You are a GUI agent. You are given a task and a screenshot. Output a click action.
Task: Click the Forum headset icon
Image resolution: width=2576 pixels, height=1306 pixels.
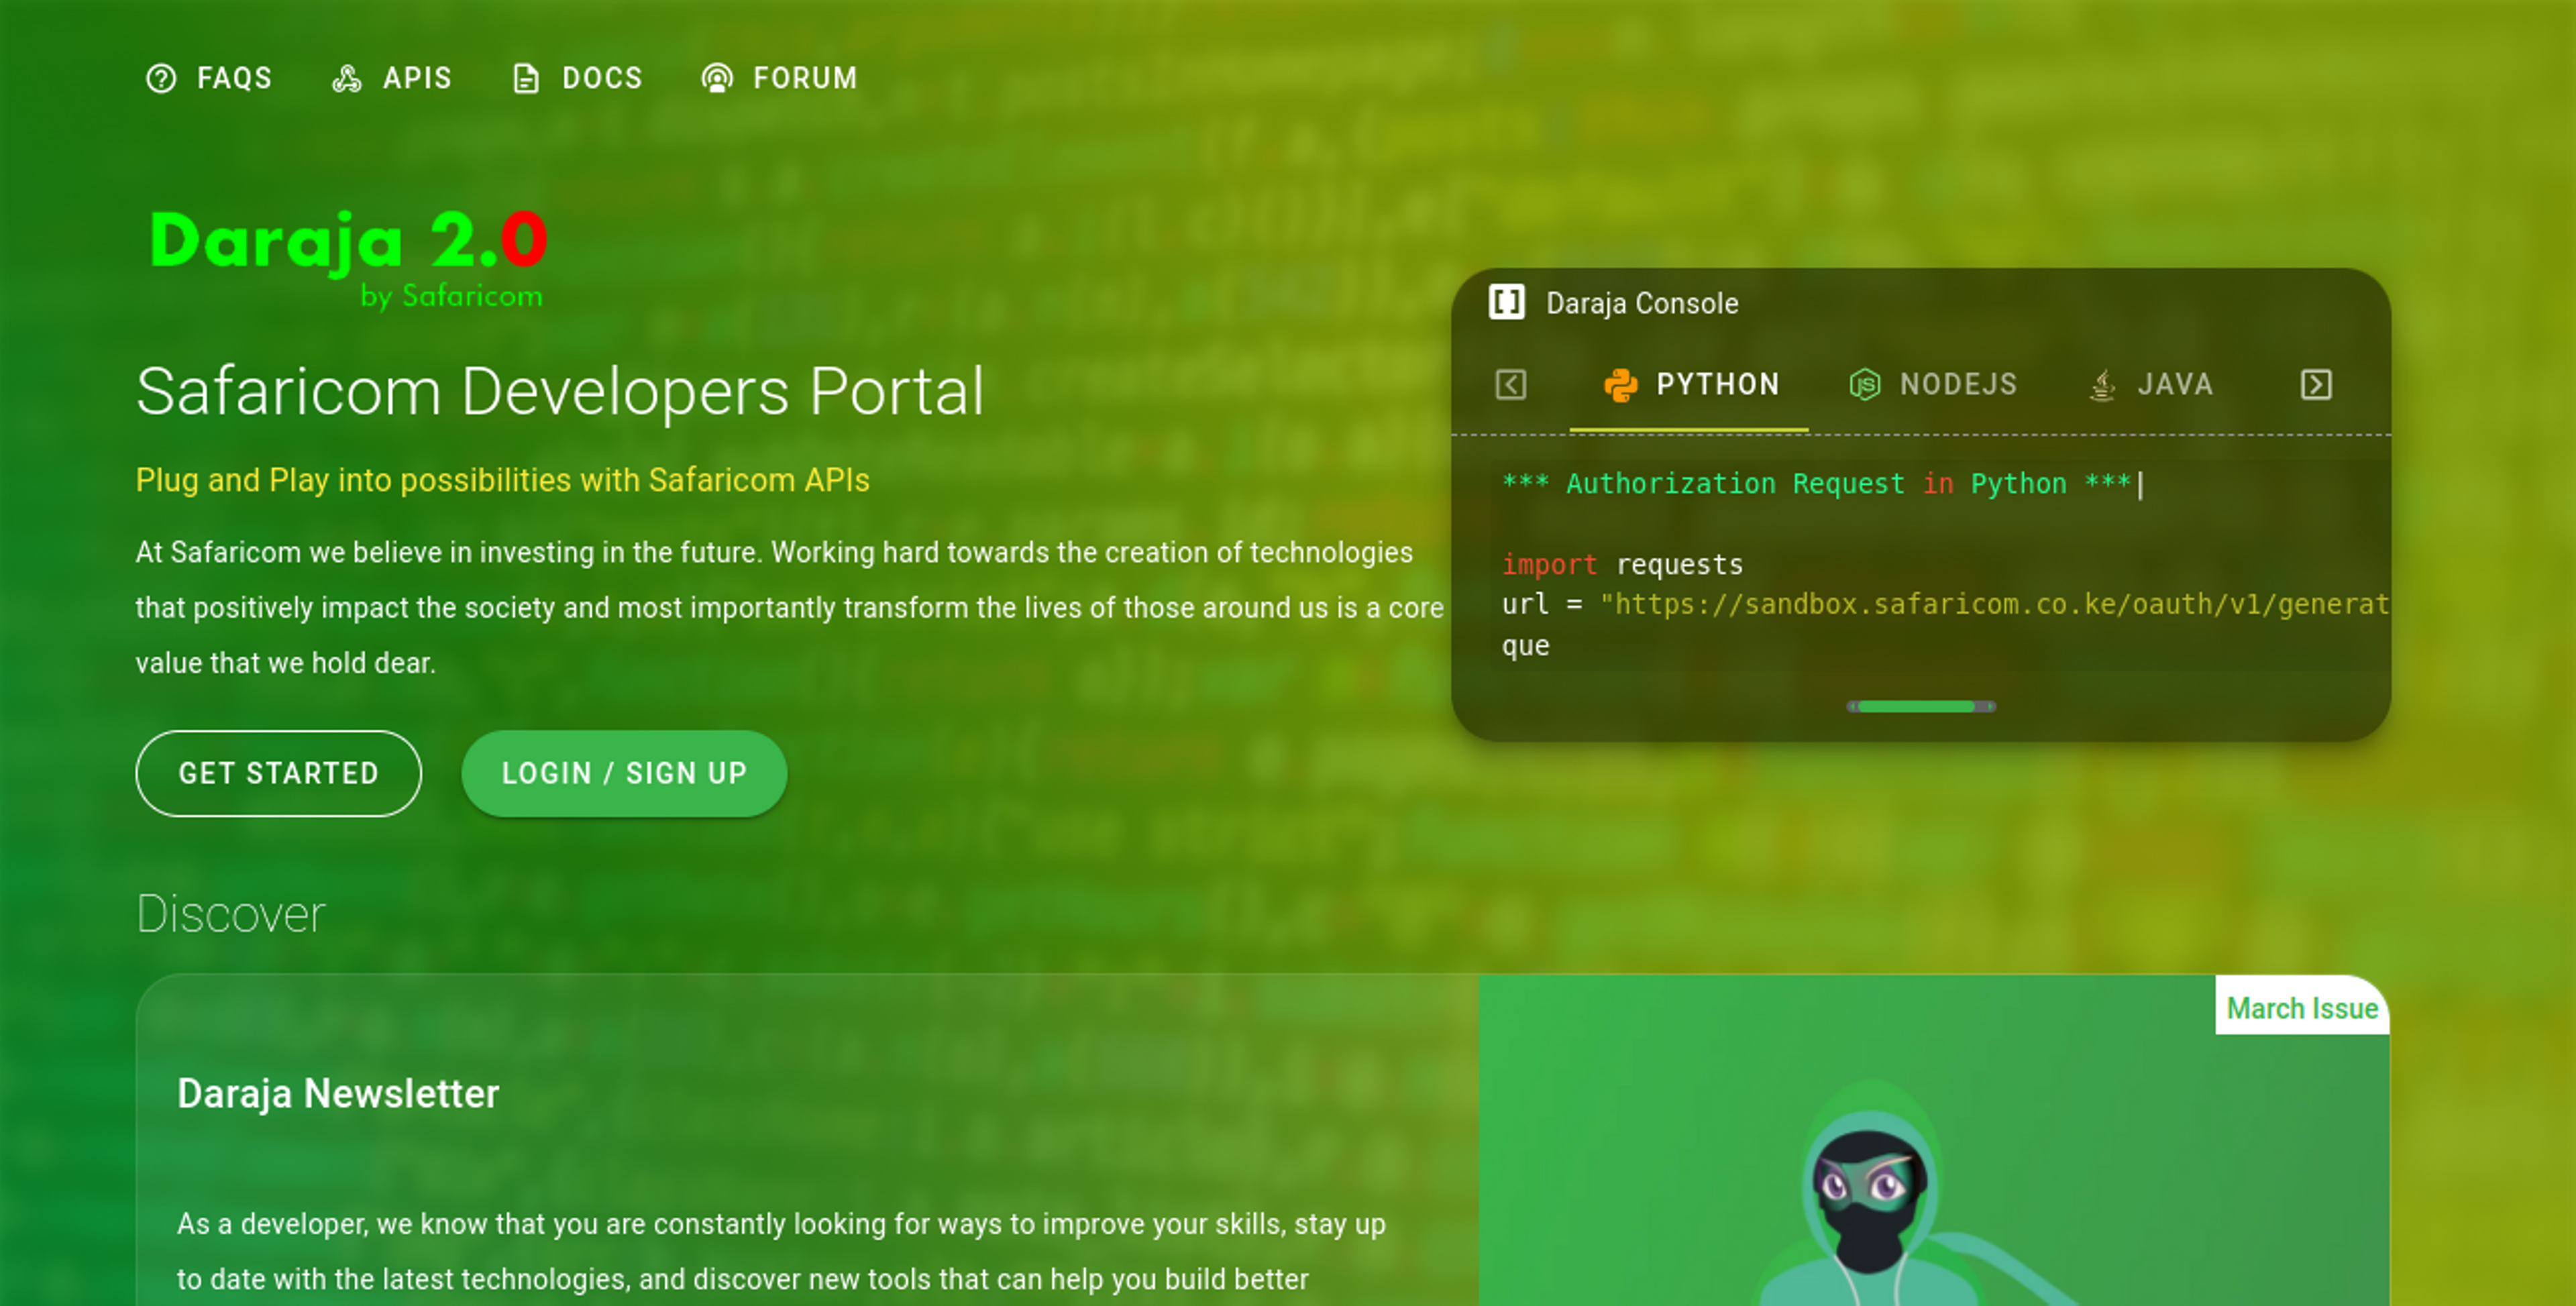pyautogui.click(x=717, y=78)
